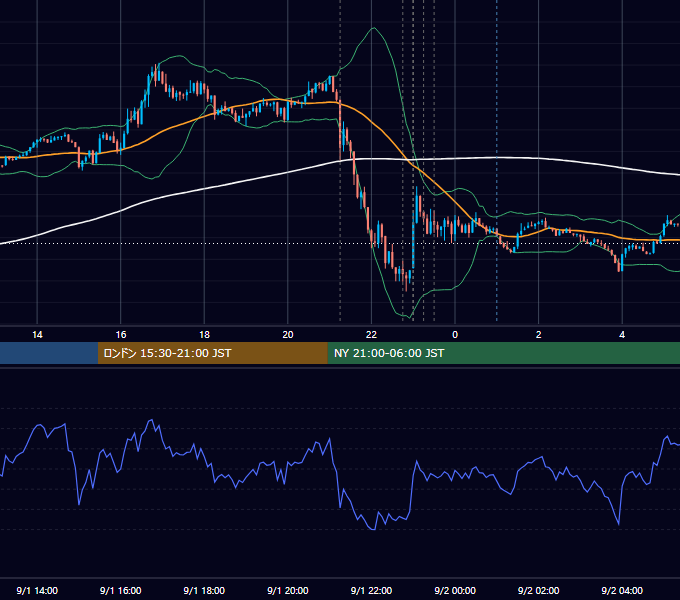
Task: Click the 9/2 04:00 timestamp on oscillator axis
Action: coord(622,590)
